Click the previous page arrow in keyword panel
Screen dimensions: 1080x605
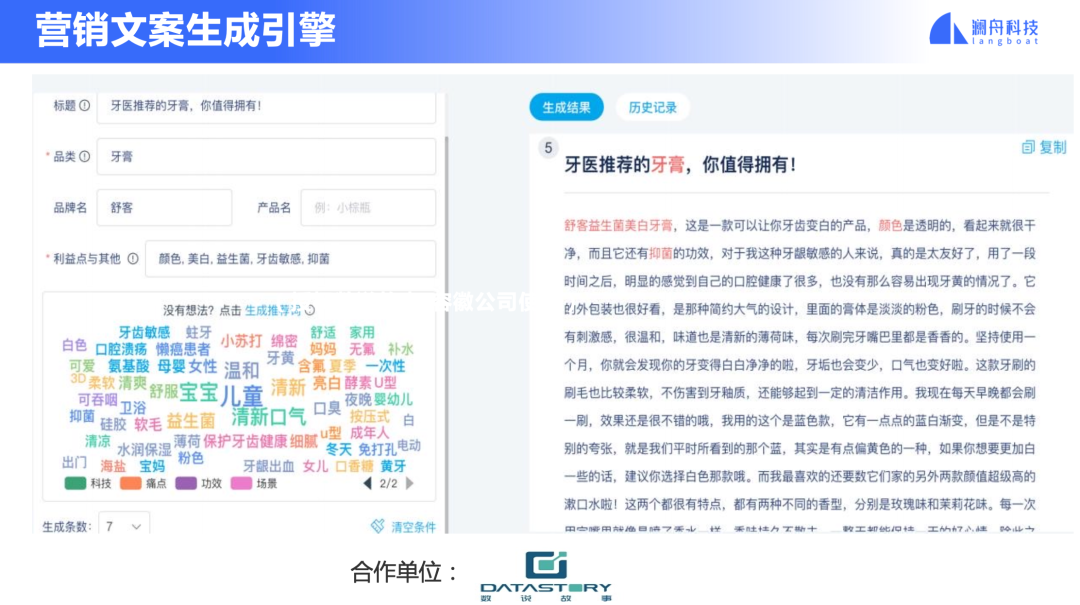pyautogui.click(x=369, y=483)
